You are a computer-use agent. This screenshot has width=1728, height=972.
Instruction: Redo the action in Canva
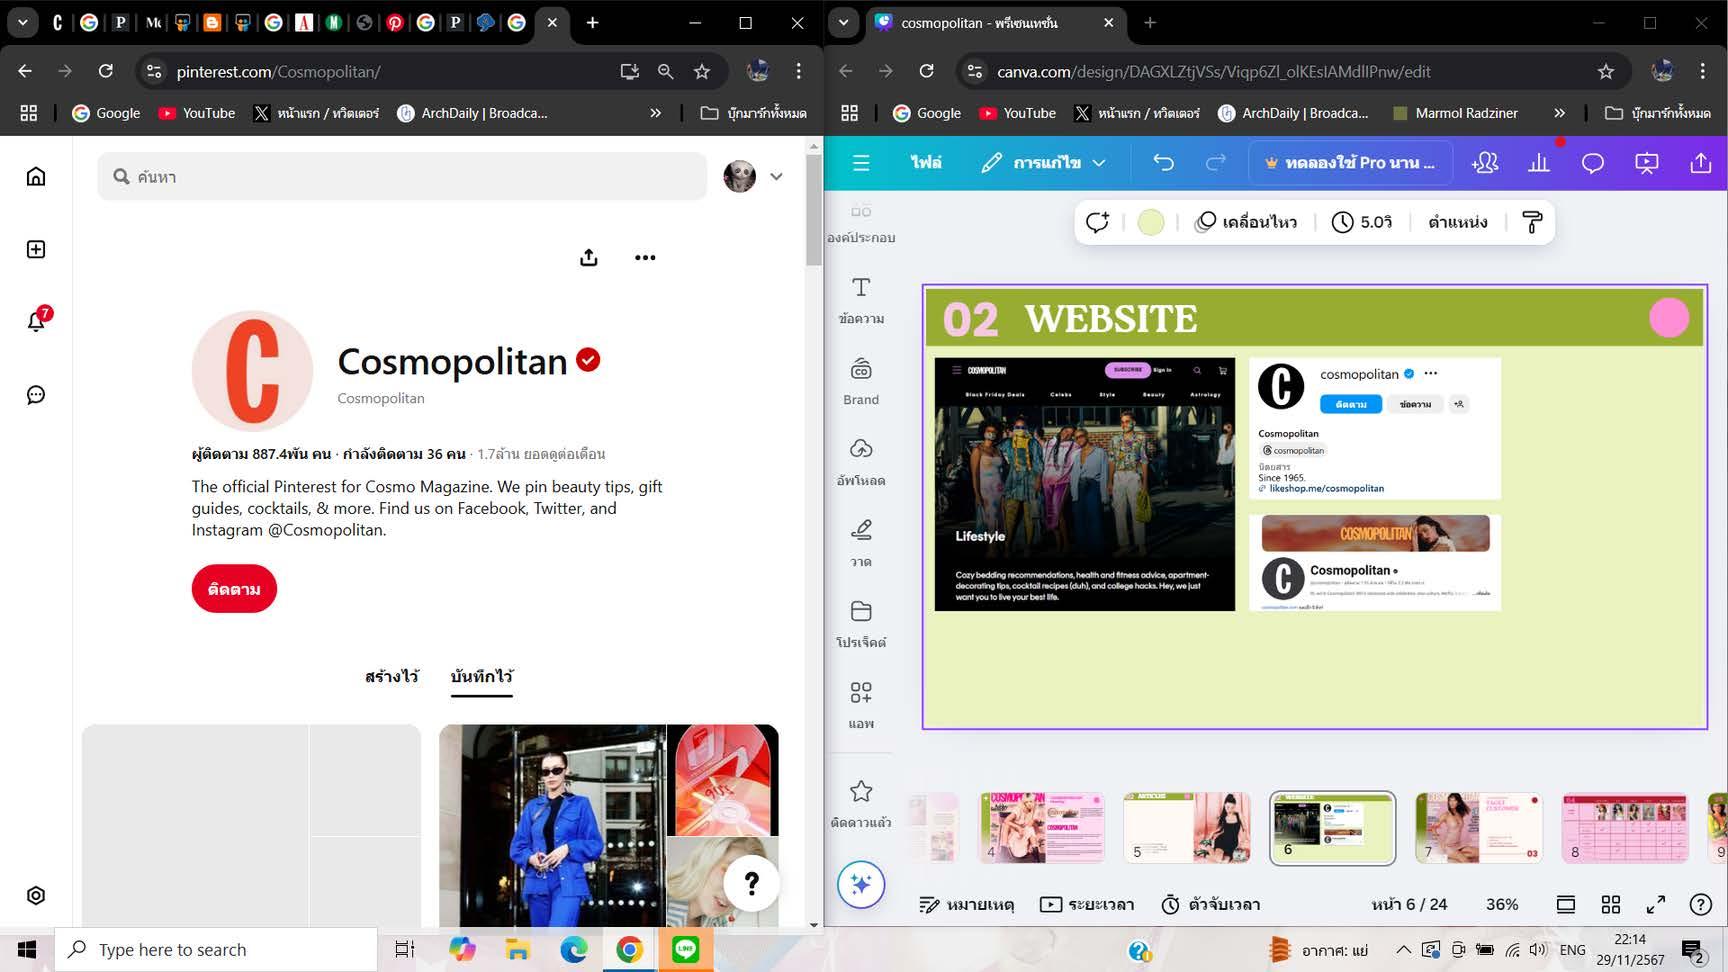pyautogui.click(x=1216, y=163)
